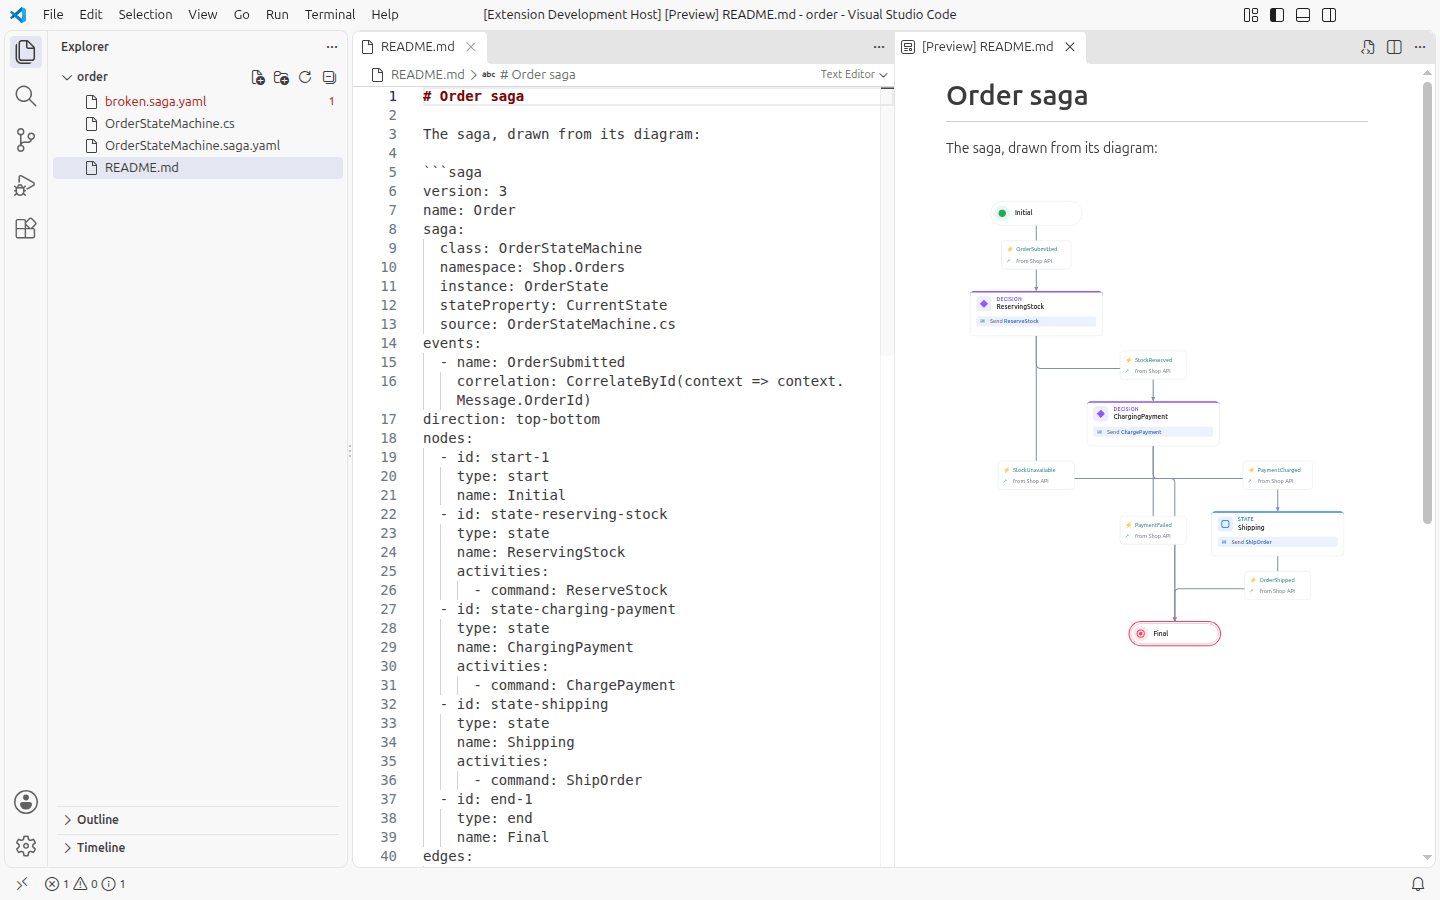The height and width of the screenshot is (900, 1440).
Task: Open the Accounts menu icon
Action: point(26,802)
